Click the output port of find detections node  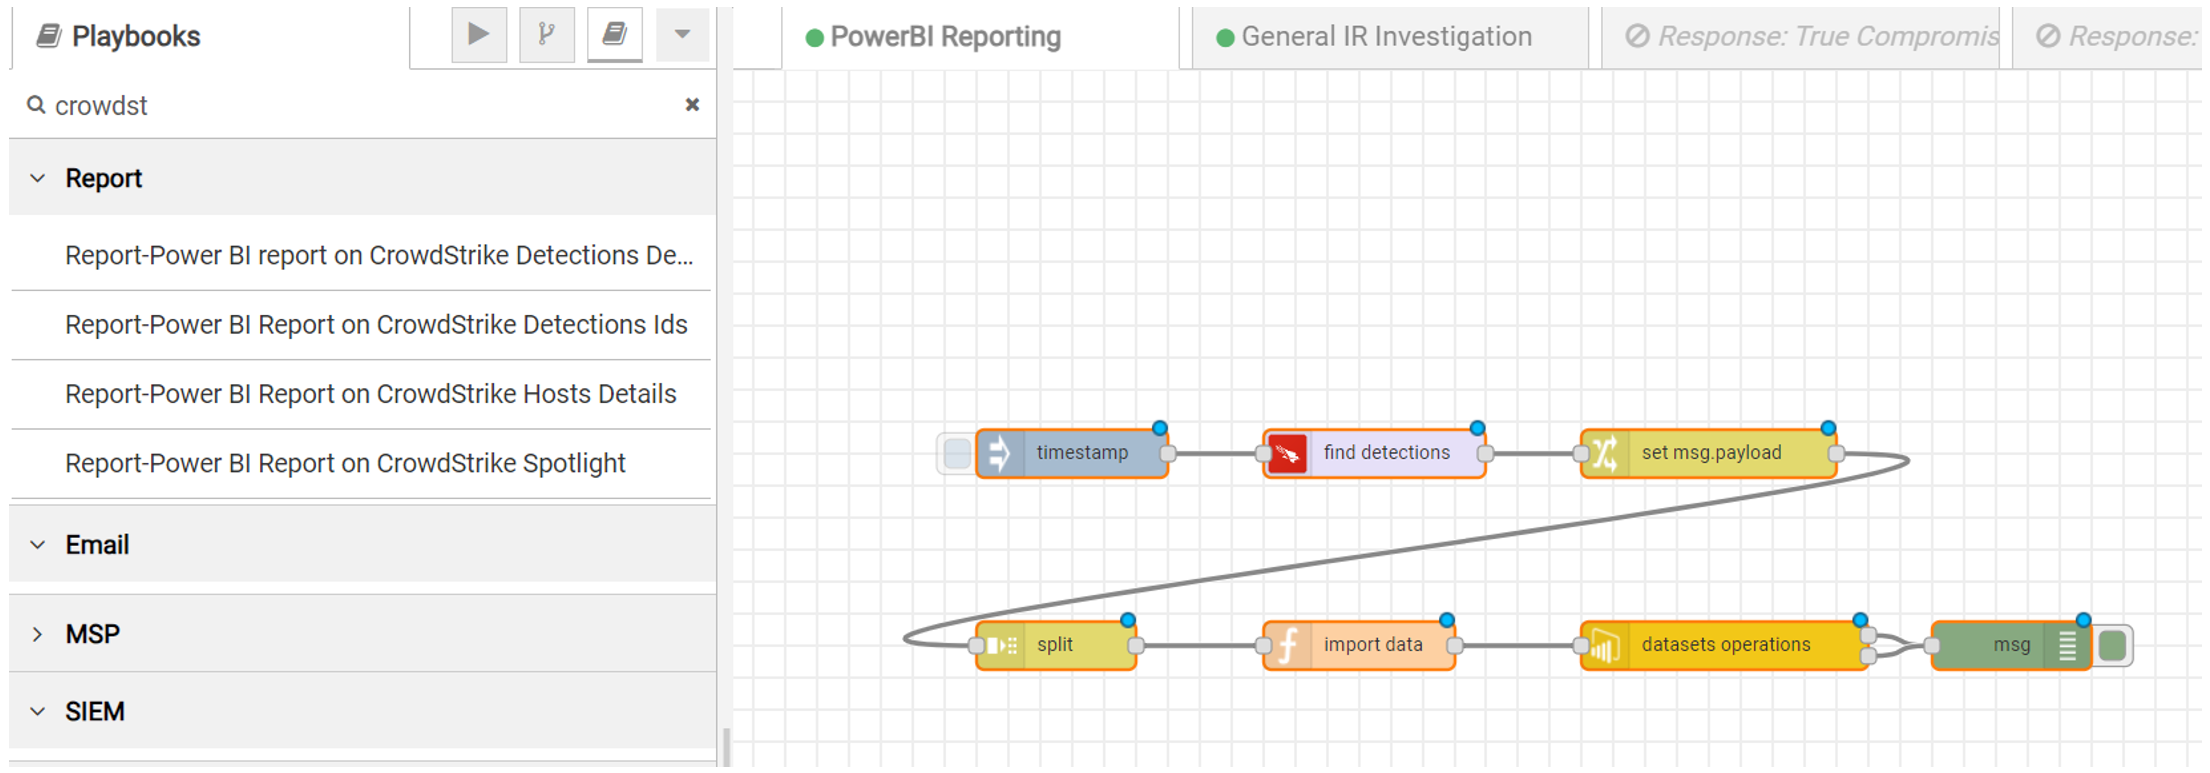[1485, 454]
